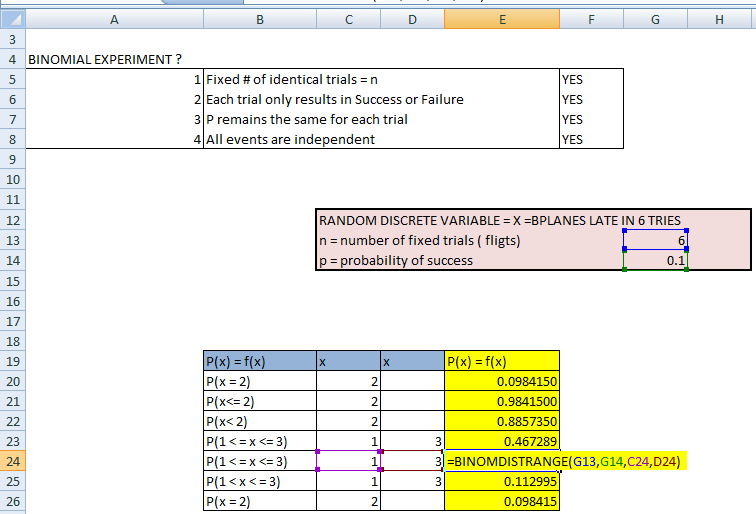
Task: Click the n value cell containing 6
Action: point(654,240)
